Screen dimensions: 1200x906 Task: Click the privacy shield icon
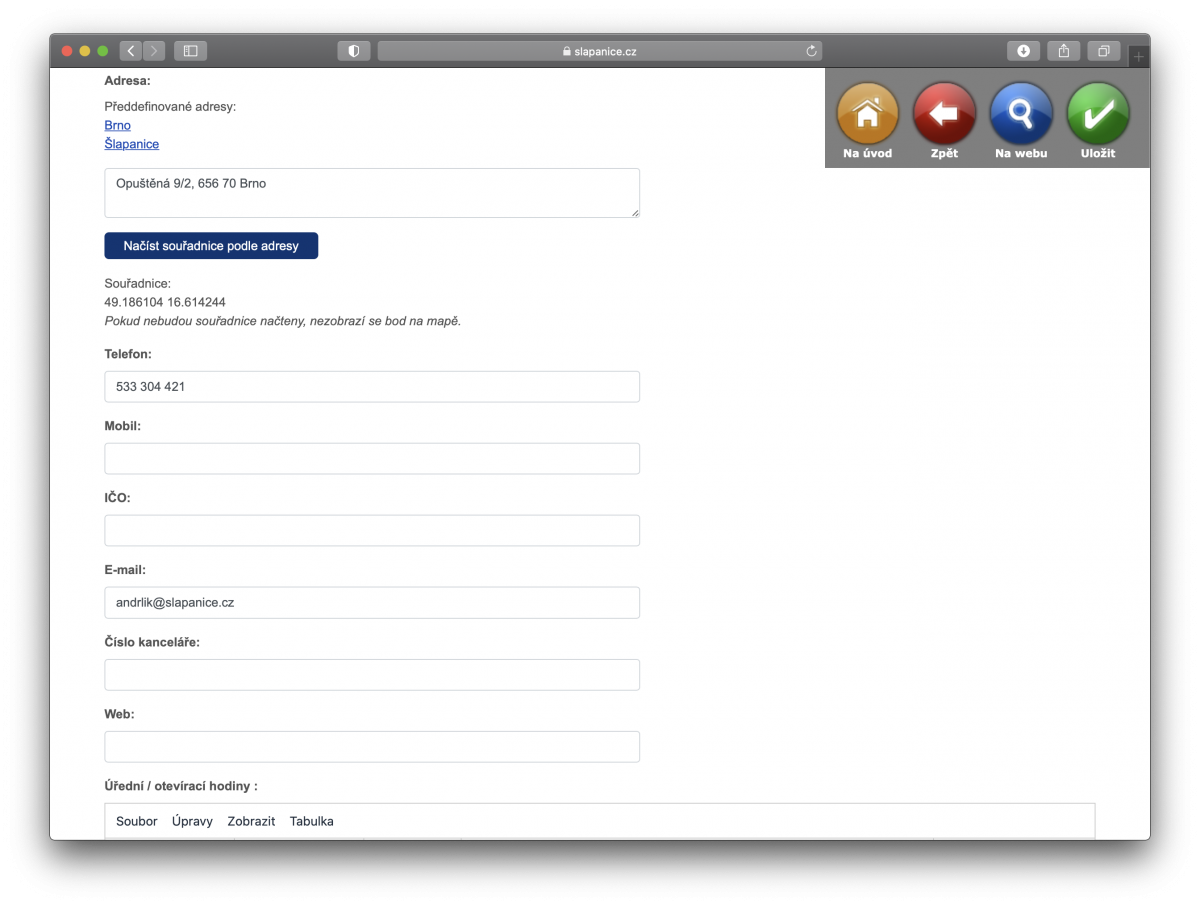pos(354,51)
